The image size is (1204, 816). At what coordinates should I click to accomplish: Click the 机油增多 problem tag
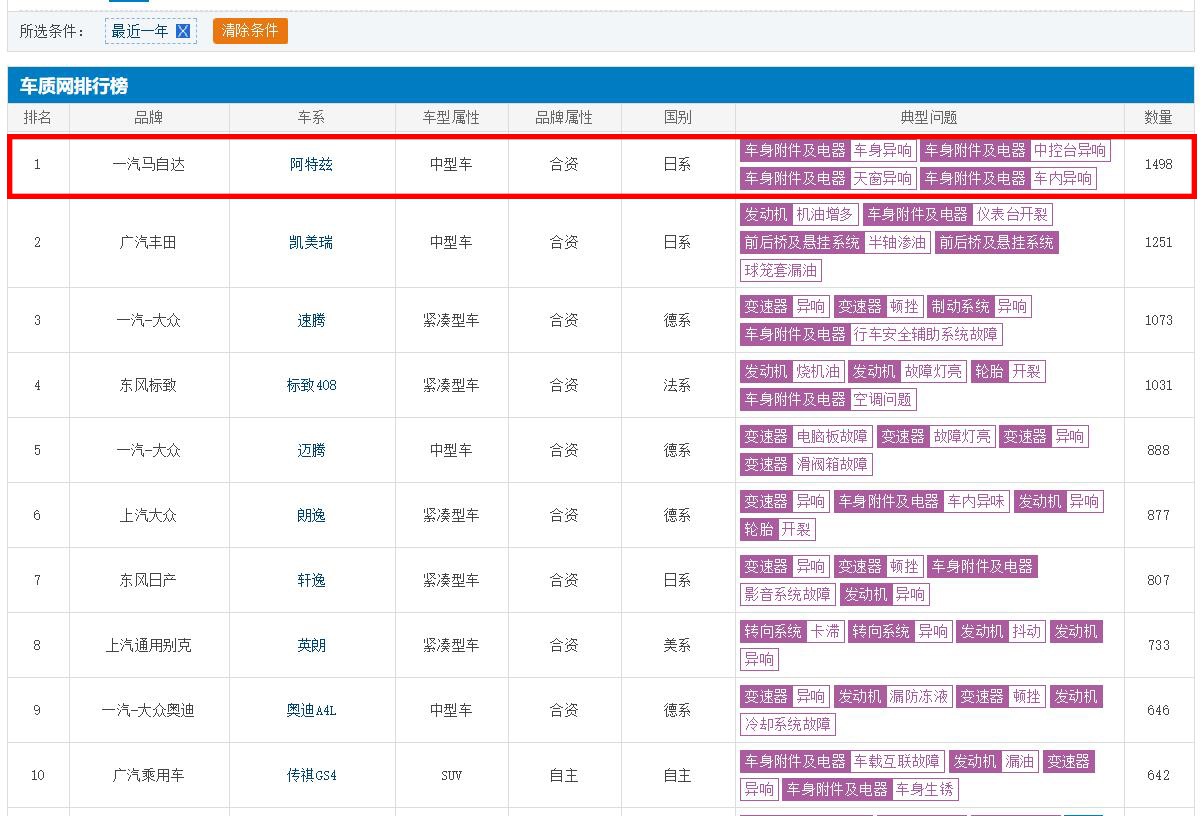[x=825, y=214]
